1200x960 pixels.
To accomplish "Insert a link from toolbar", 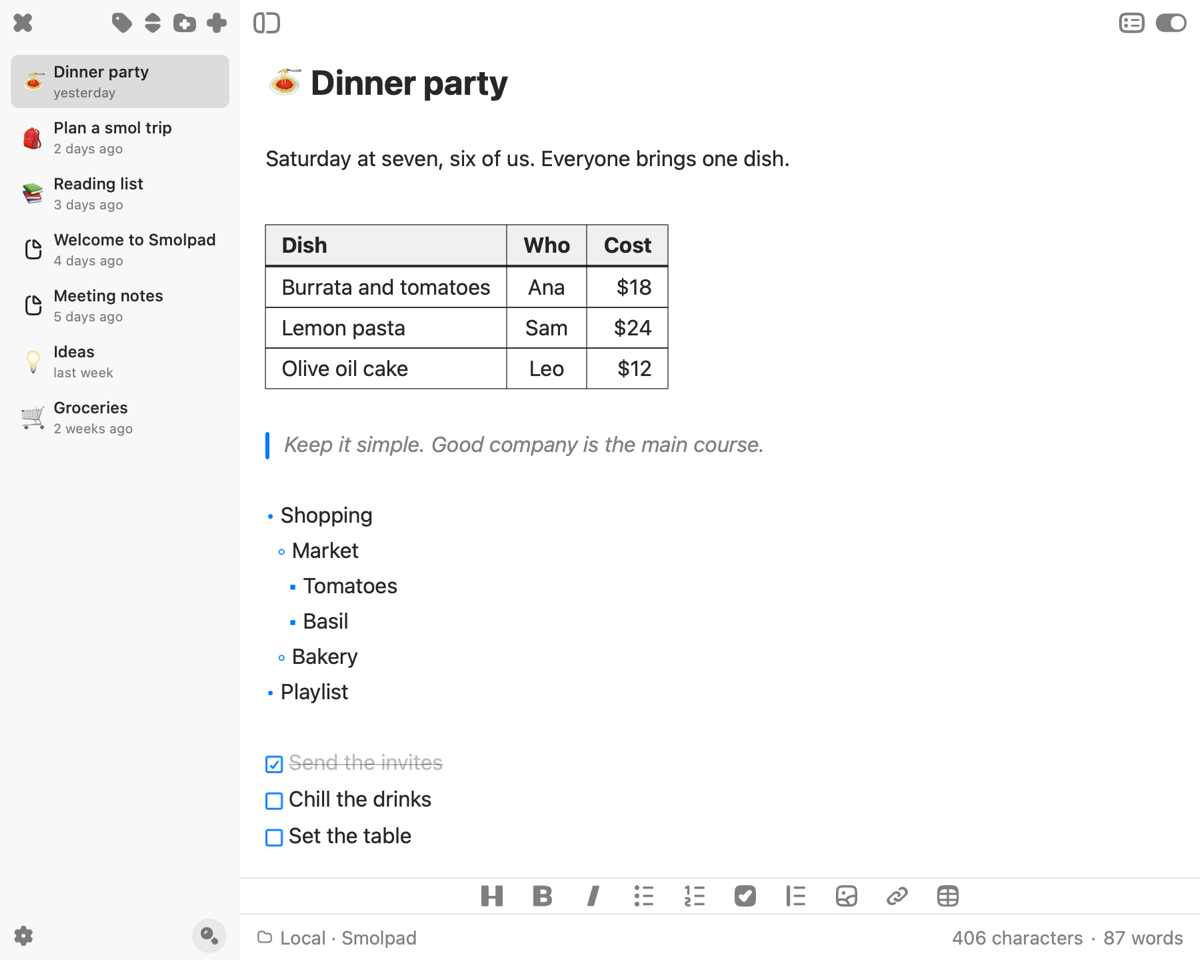I will pos(897,896).
